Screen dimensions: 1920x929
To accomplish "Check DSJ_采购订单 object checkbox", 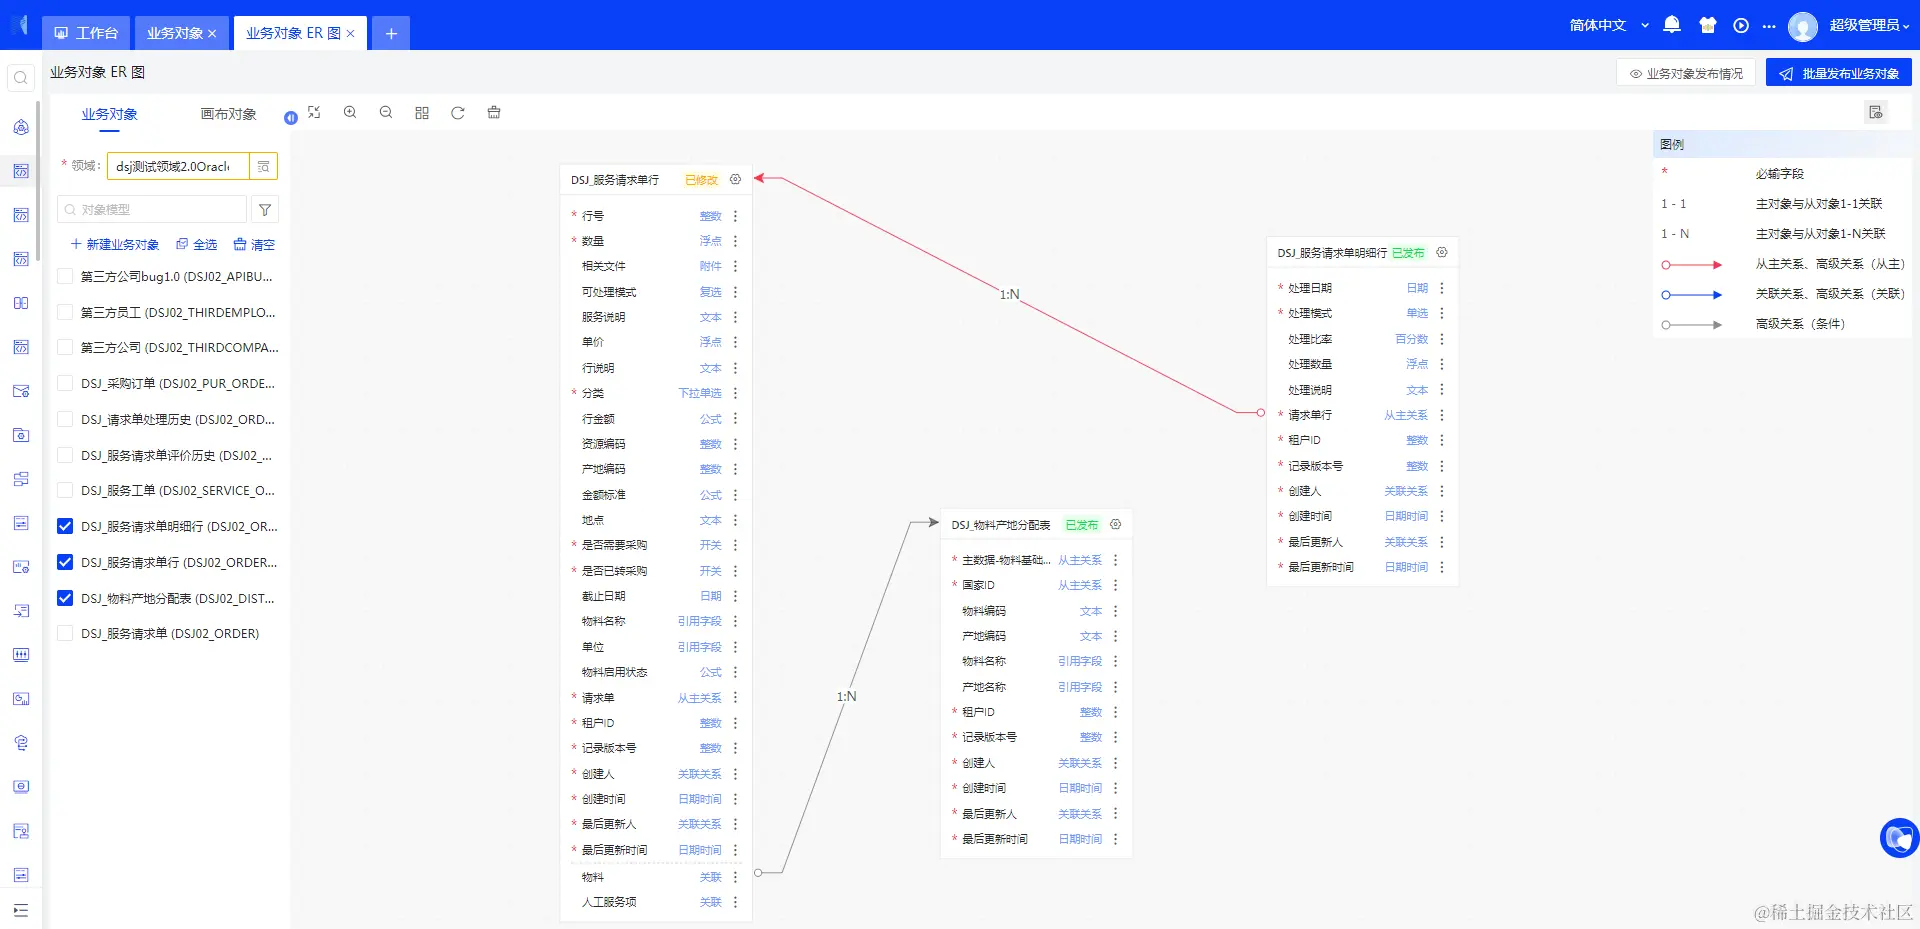I will (65, 383).
